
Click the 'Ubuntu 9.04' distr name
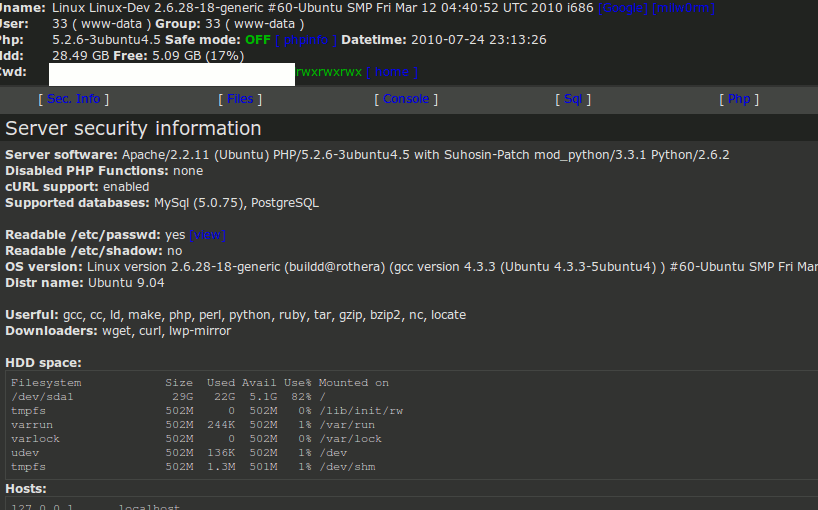[x=126, y=283]
